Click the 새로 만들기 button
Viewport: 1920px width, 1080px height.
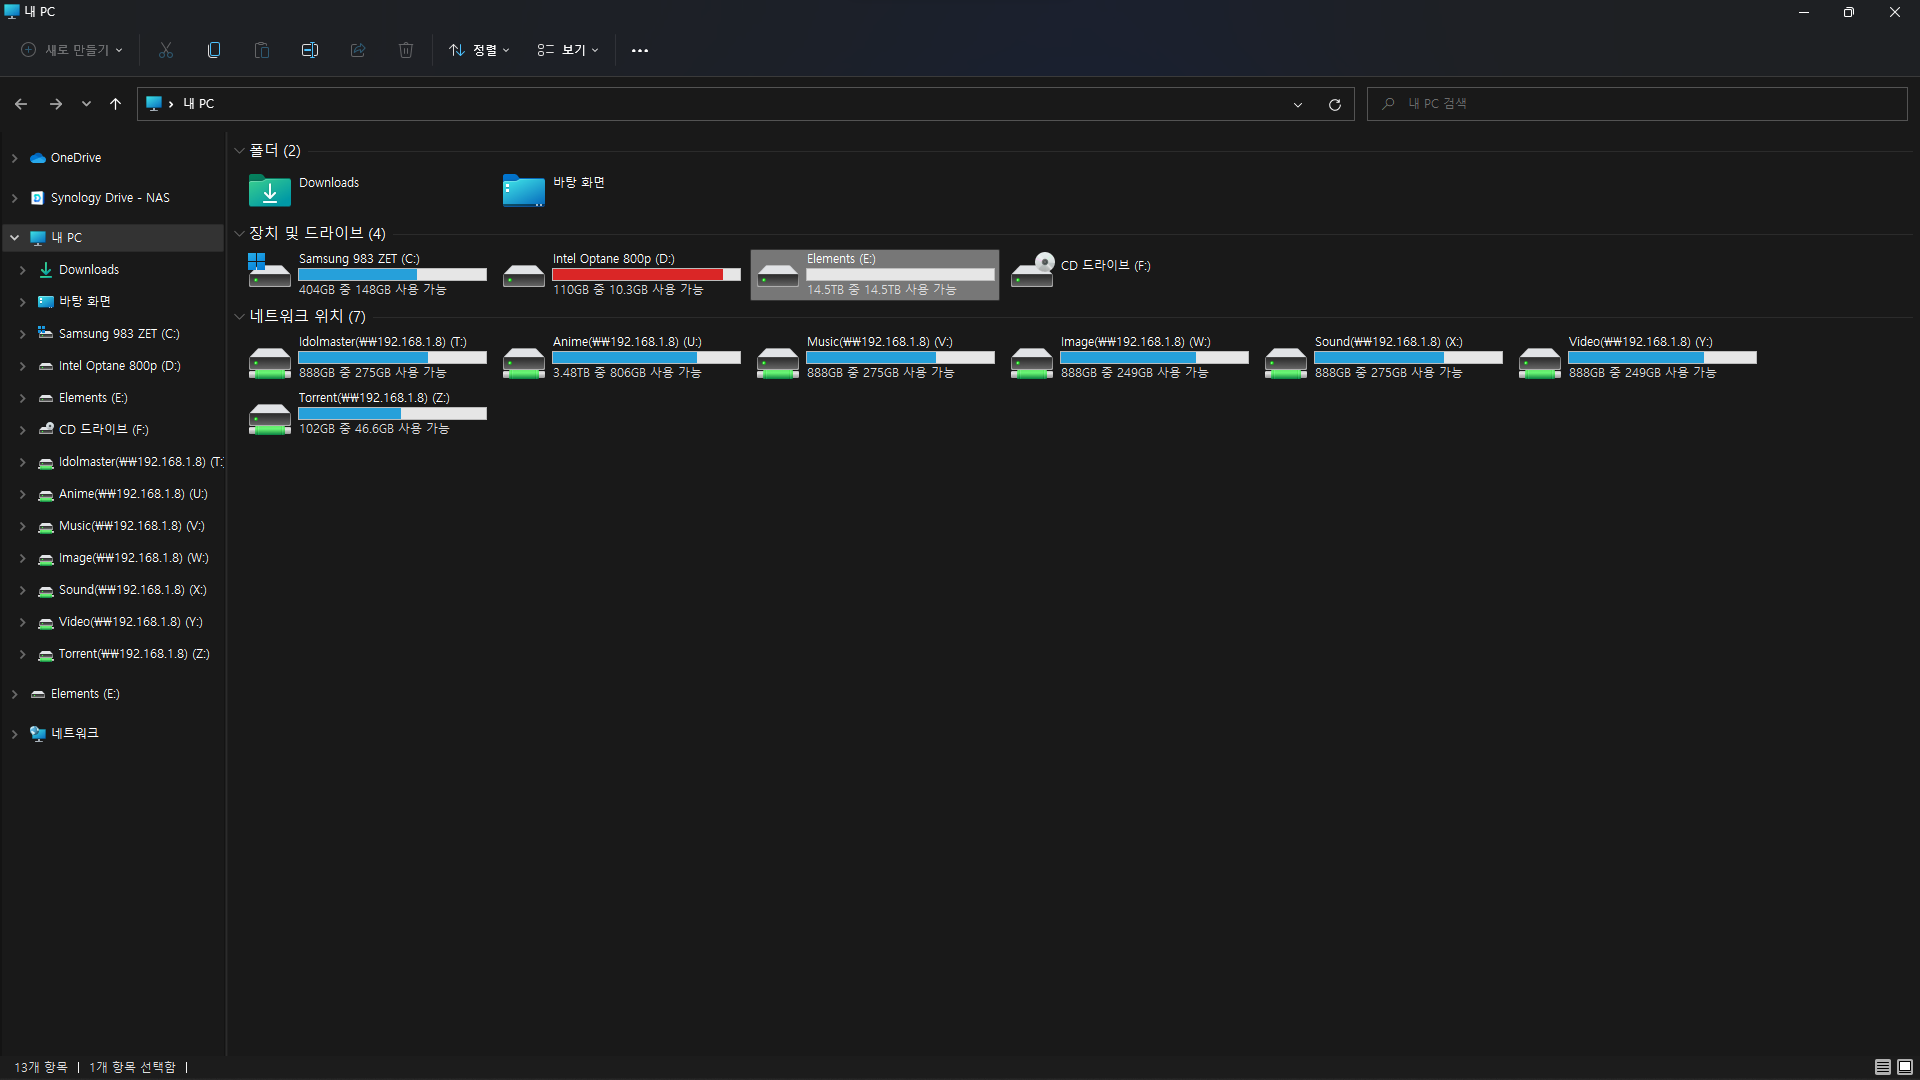pyautogui.click(x=72, y=50)
